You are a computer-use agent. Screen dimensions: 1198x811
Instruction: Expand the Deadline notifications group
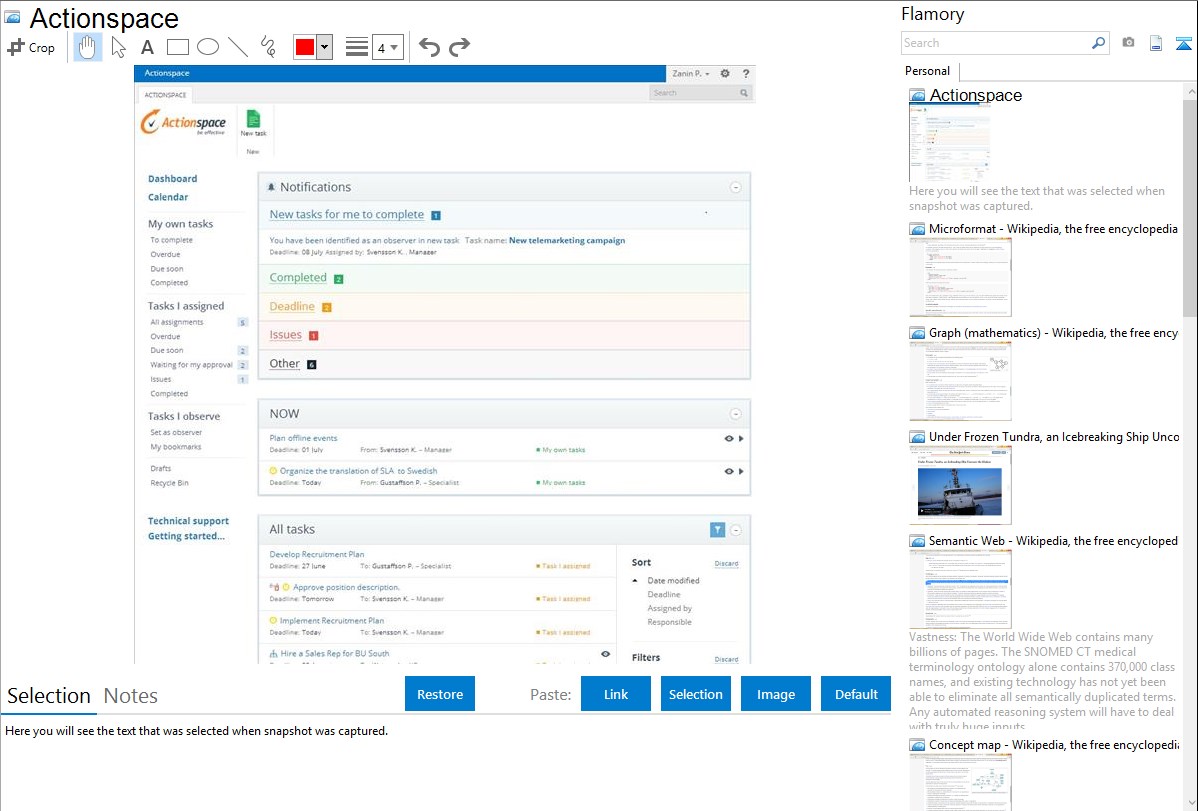point(292,307)
